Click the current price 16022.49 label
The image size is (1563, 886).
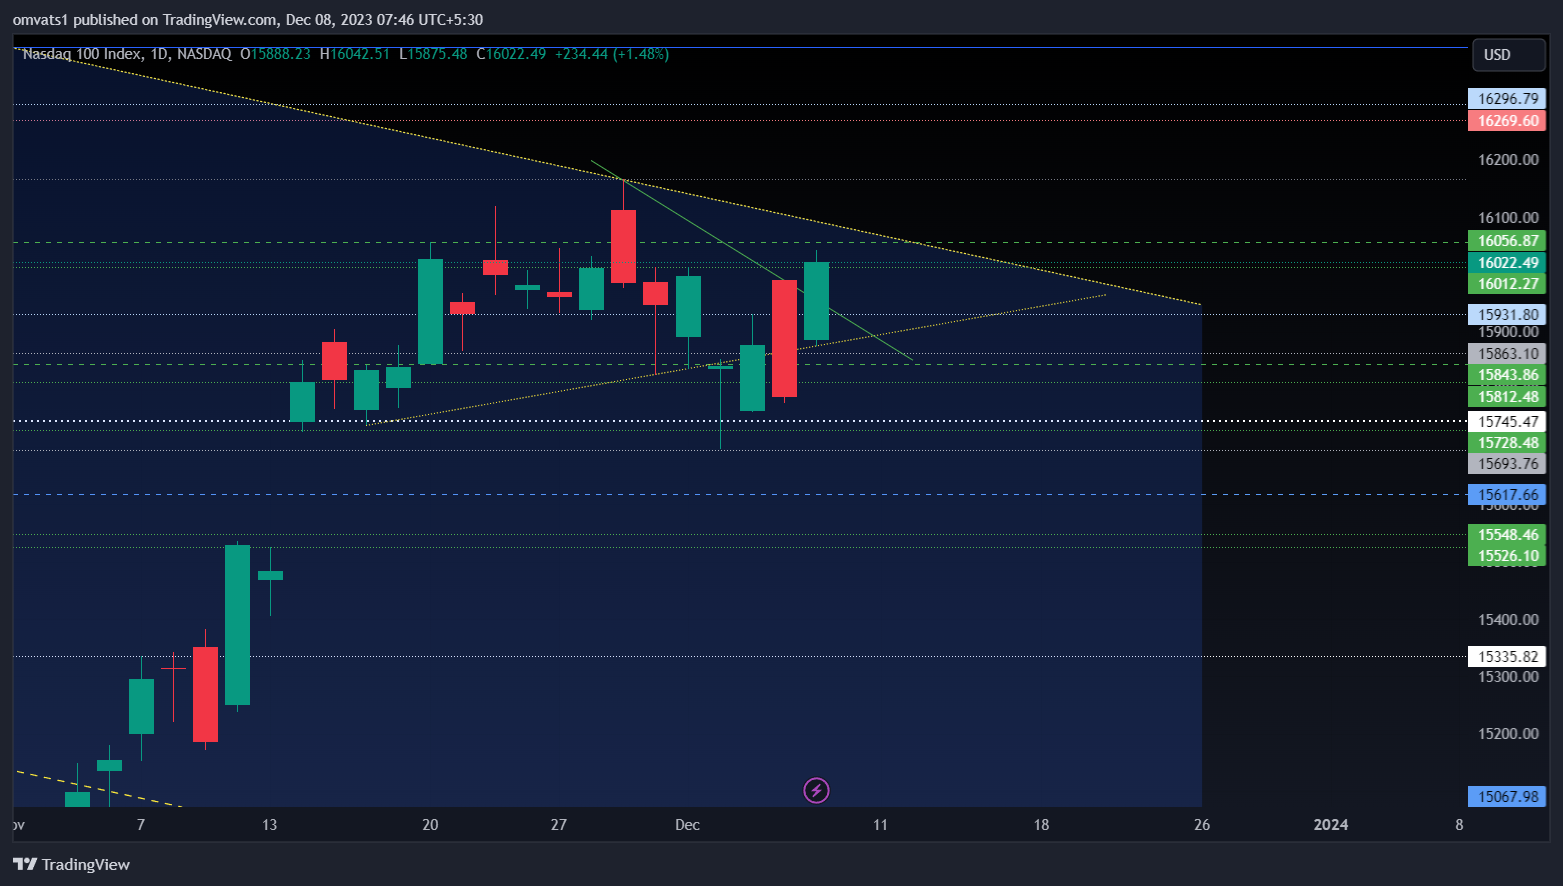(x=1507, y=263)
